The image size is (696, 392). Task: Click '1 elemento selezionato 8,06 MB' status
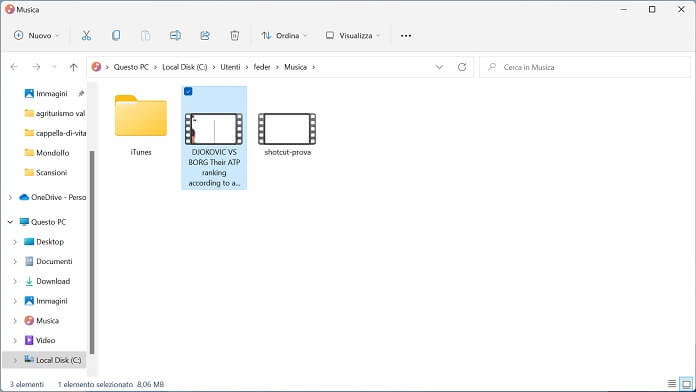111,384
